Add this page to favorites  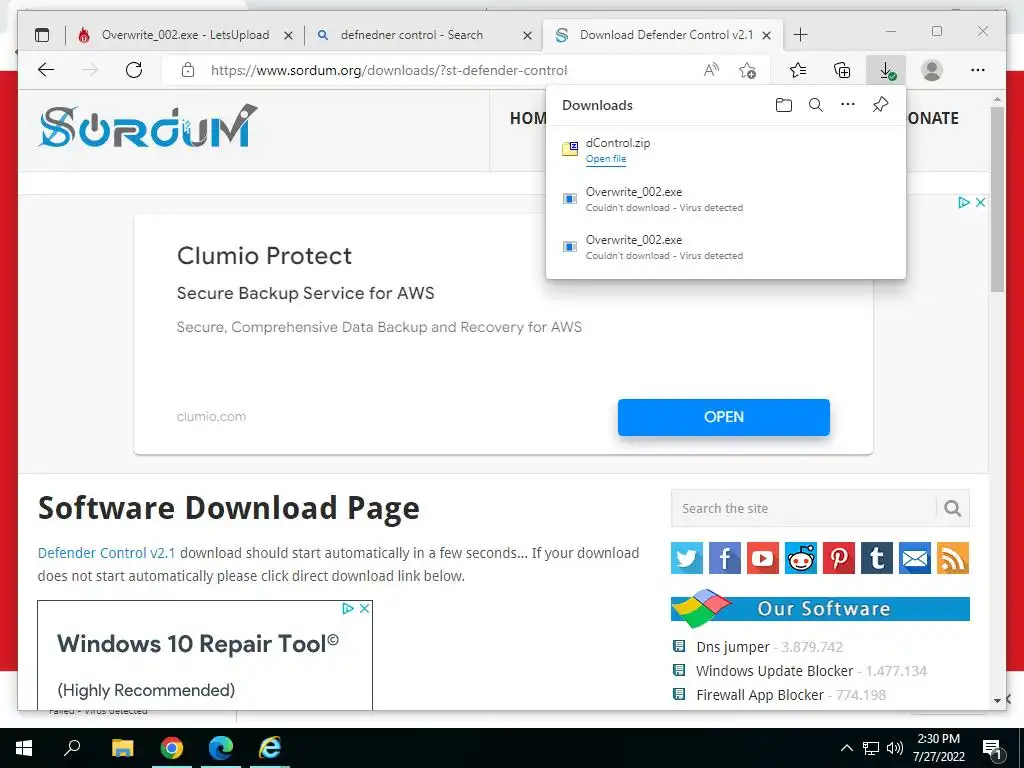748,70
